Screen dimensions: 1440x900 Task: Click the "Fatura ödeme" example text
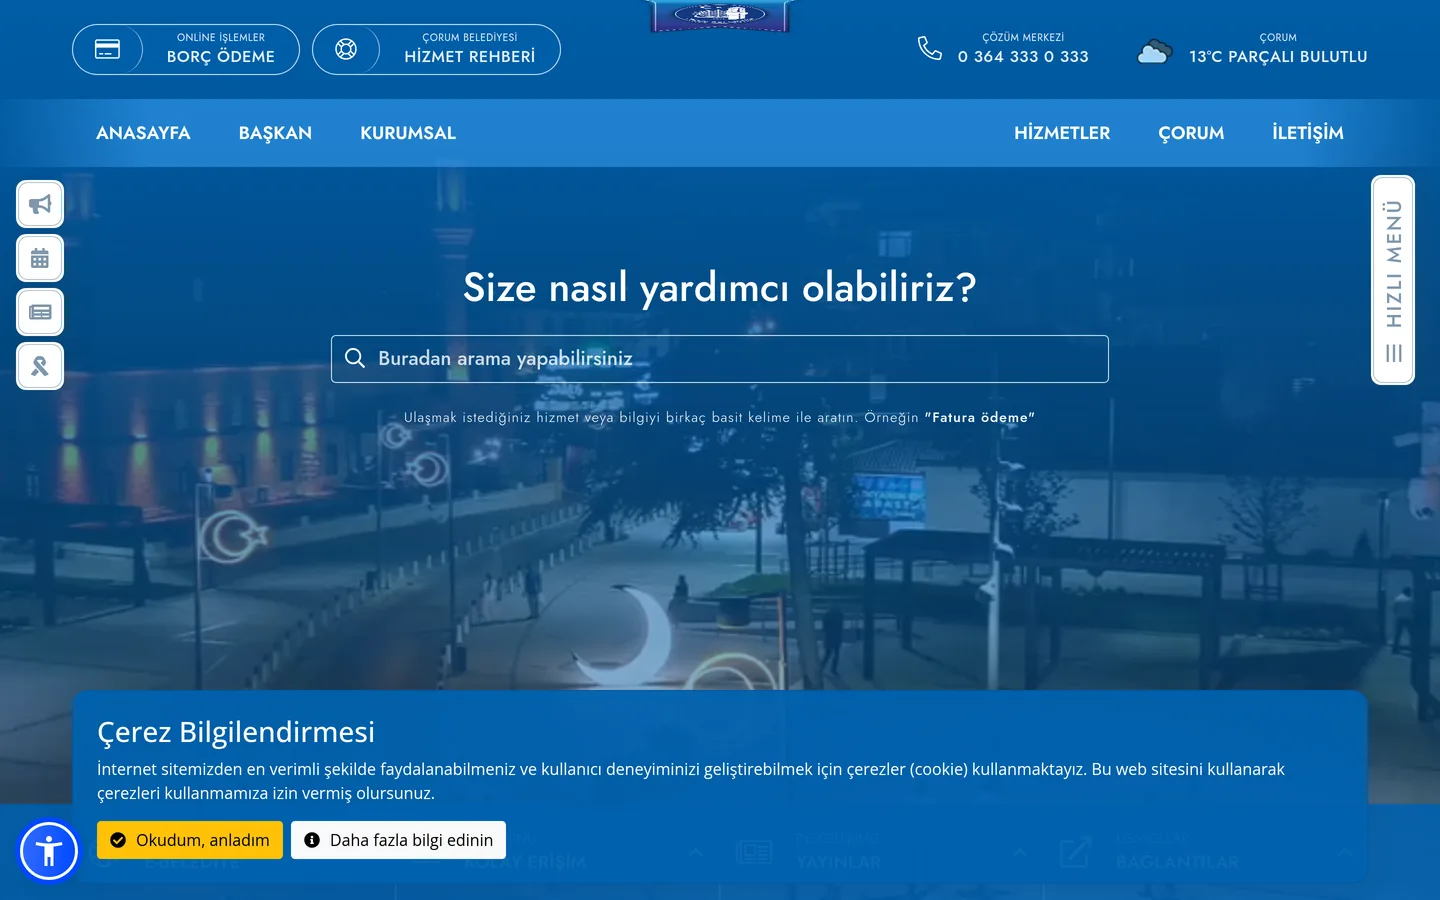coord(980,418)
